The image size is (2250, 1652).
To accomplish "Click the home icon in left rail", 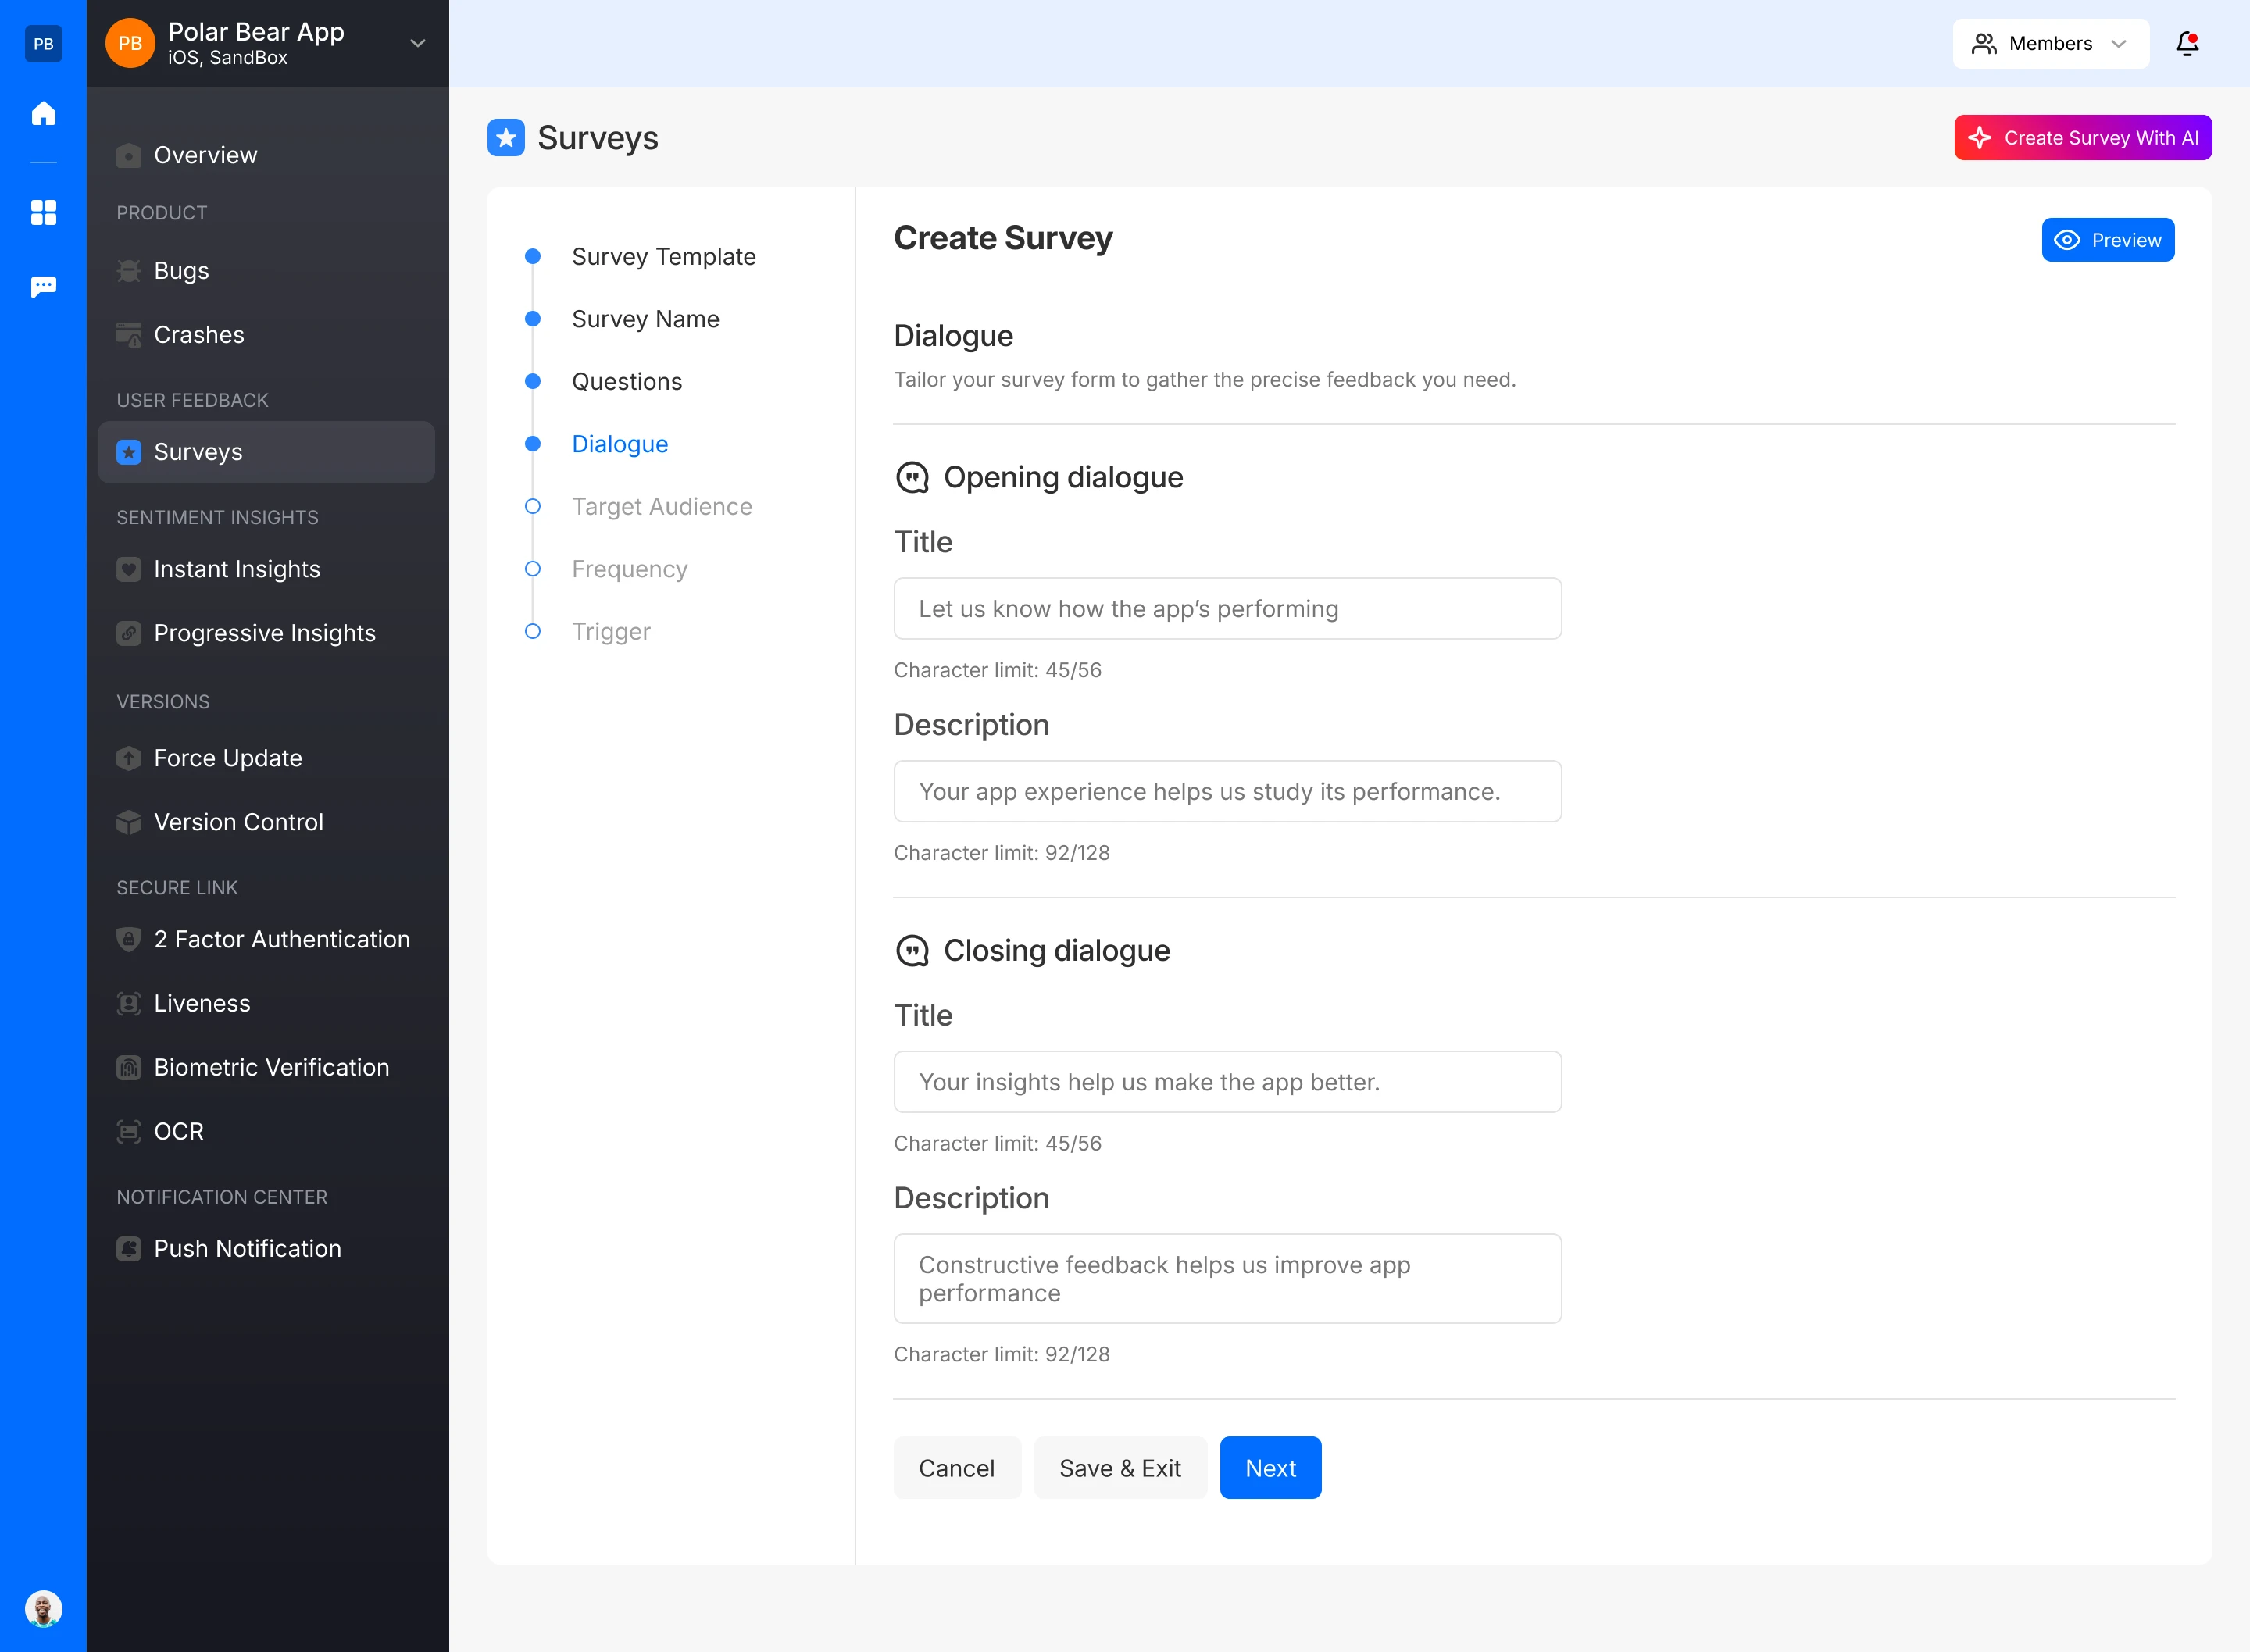I will point(43,113).
